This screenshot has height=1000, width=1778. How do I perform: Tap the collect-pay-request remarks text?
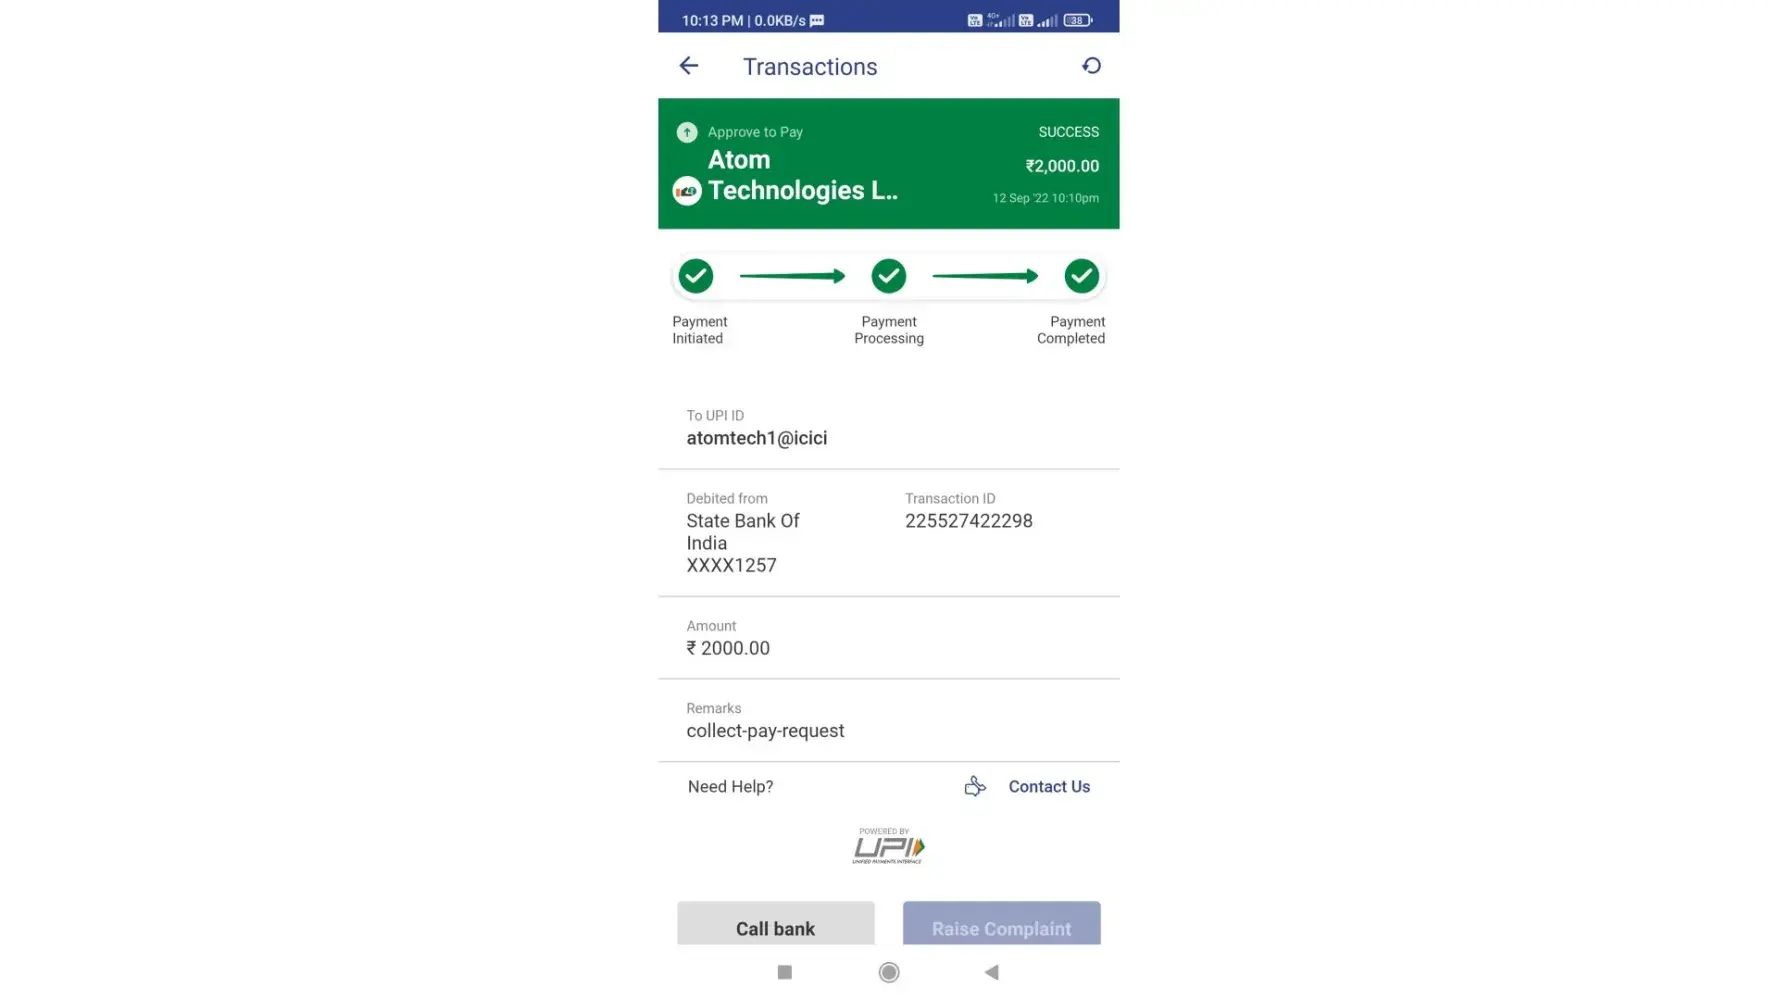point(765,731)
